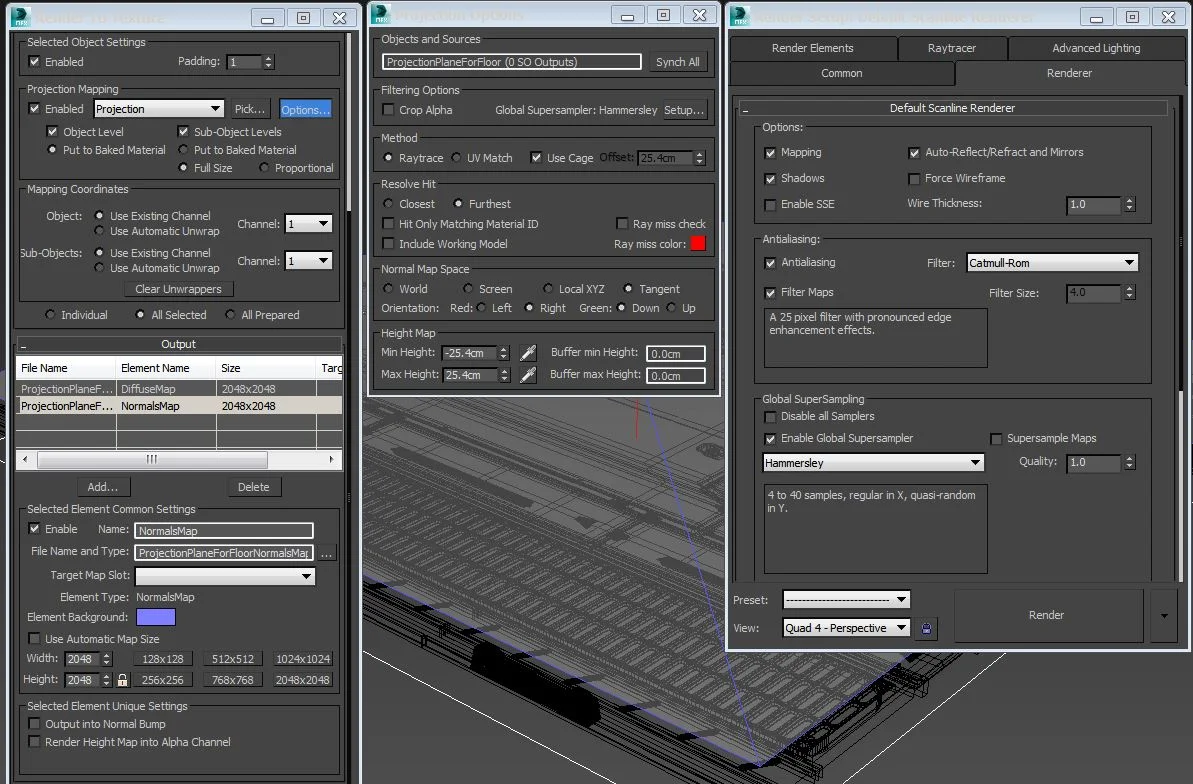Open Projection modifier dropdown
The height and width of the screenshot is (784, 1193).
tap(159, 109)
